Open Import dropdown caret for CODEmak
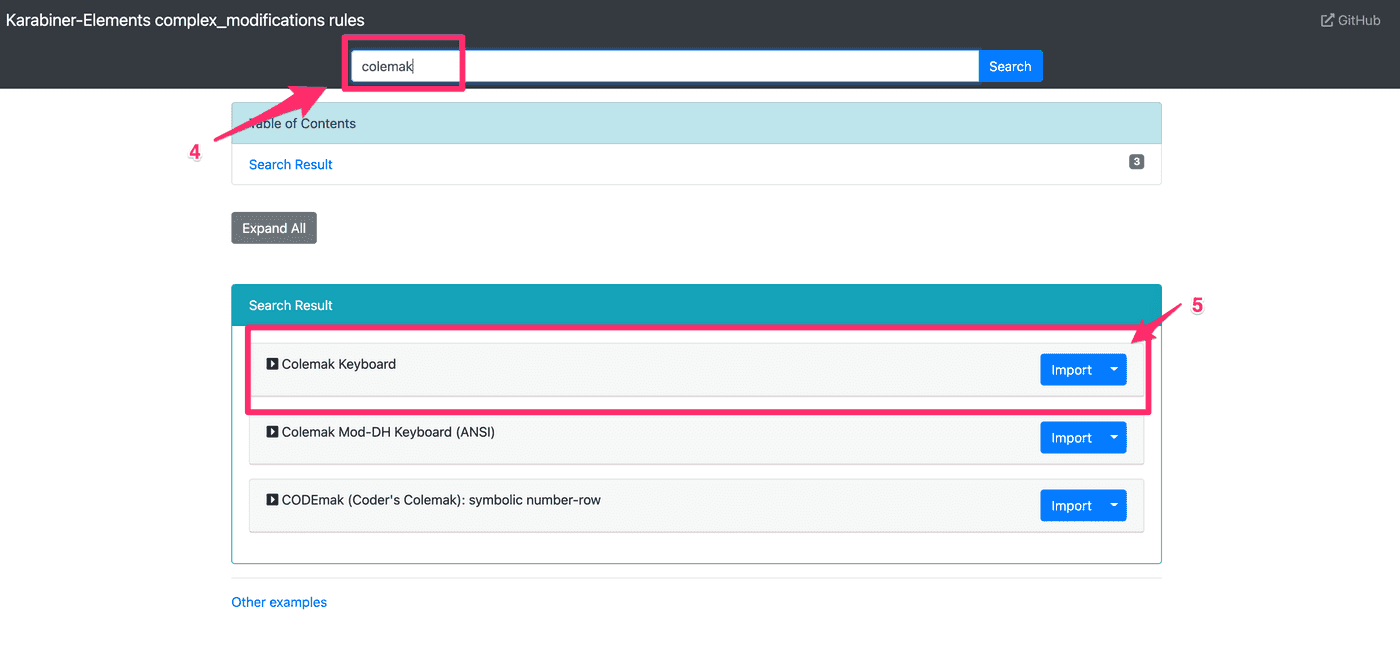The width and height of the screenshot is (1400, 663). 1114,506
